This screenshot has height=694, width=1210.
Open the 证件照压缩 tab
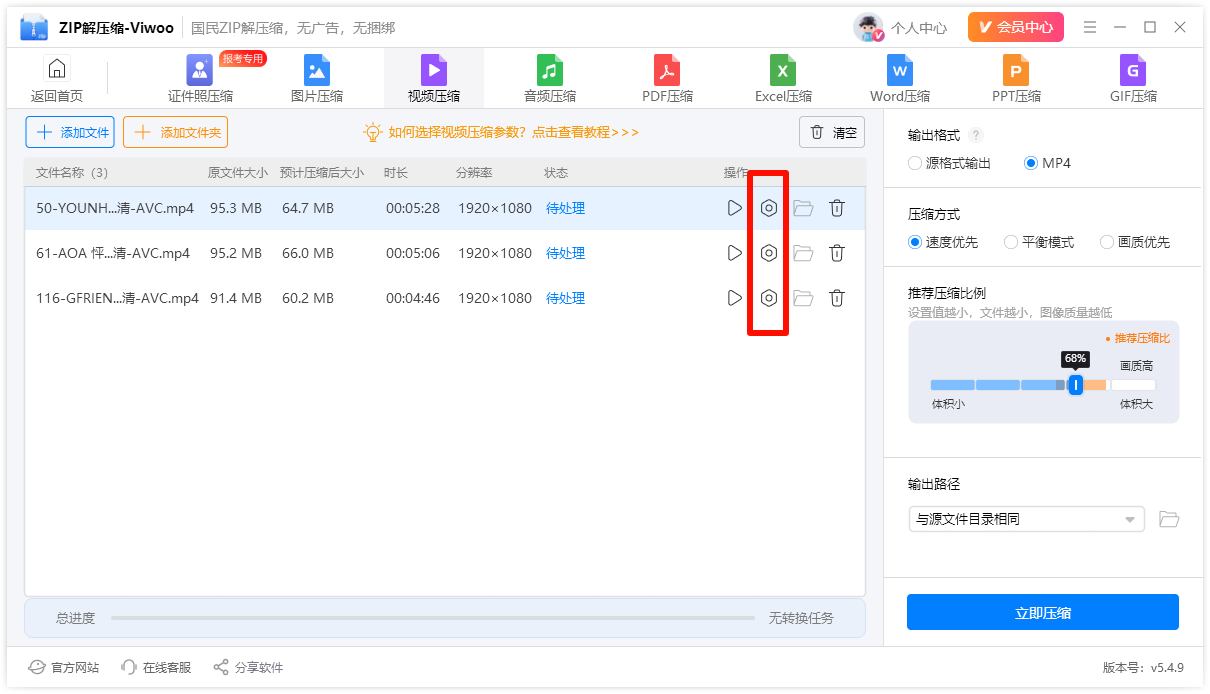tap(200, 79)
